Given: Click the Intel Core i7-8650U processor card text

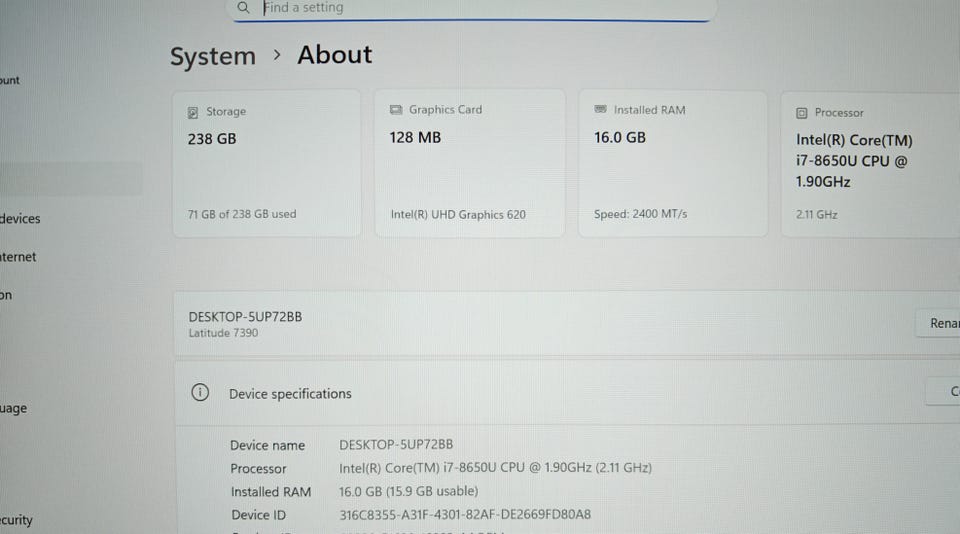Looking at the screenshot, I should point(854,160).
